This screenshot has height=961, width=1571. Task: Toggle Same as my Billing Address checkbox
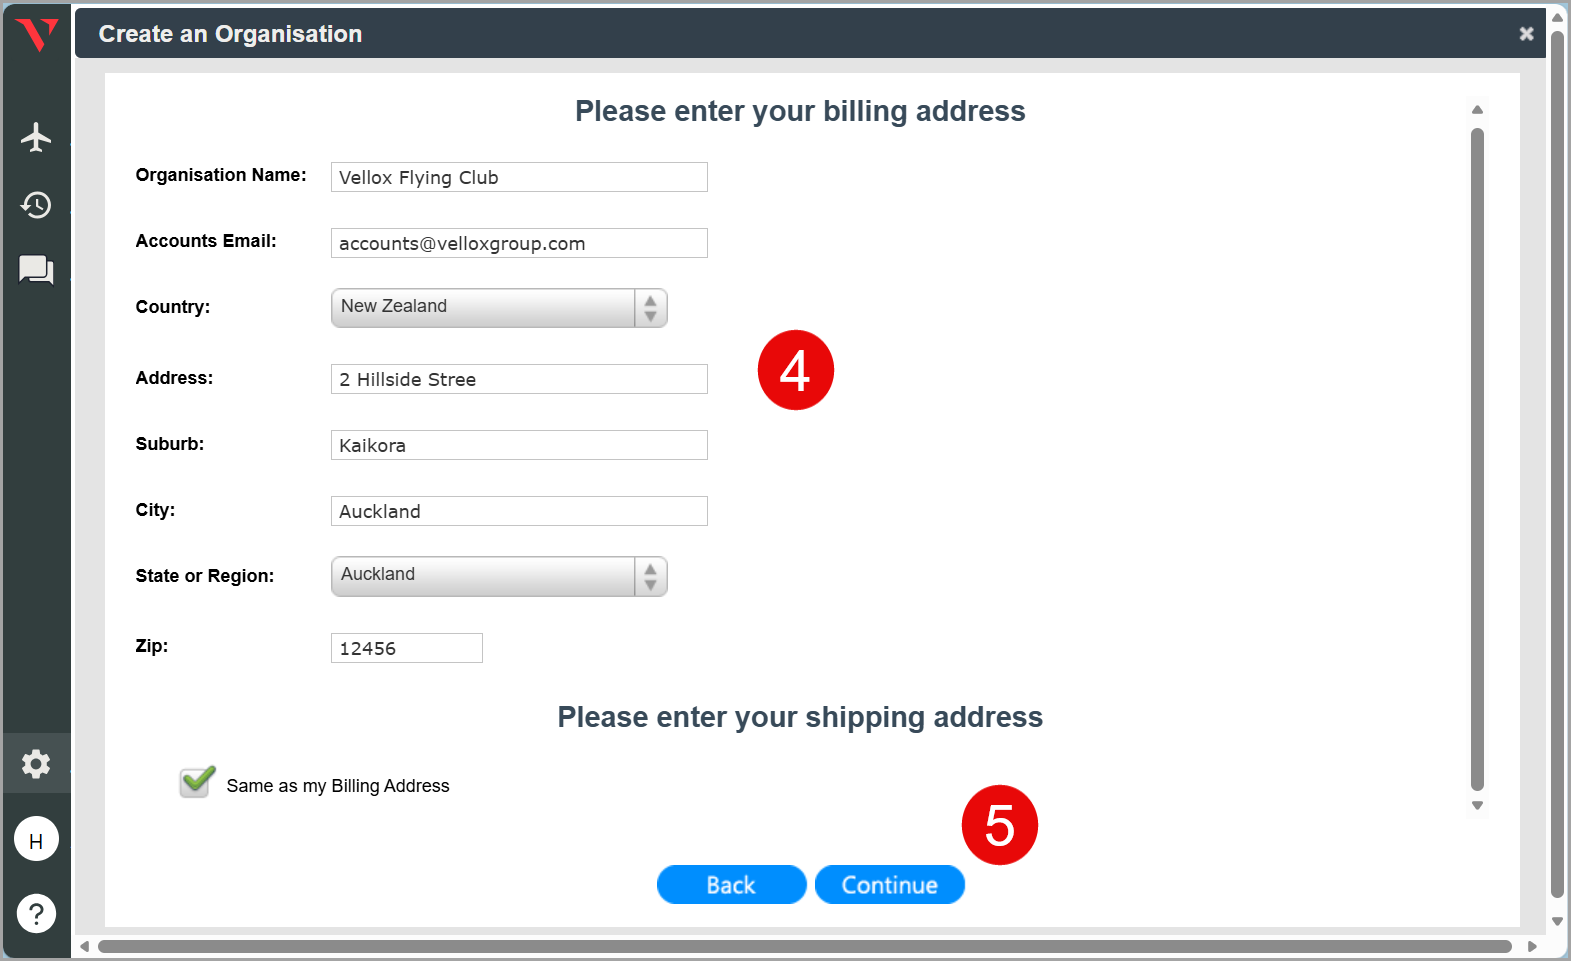pos(196,783)
